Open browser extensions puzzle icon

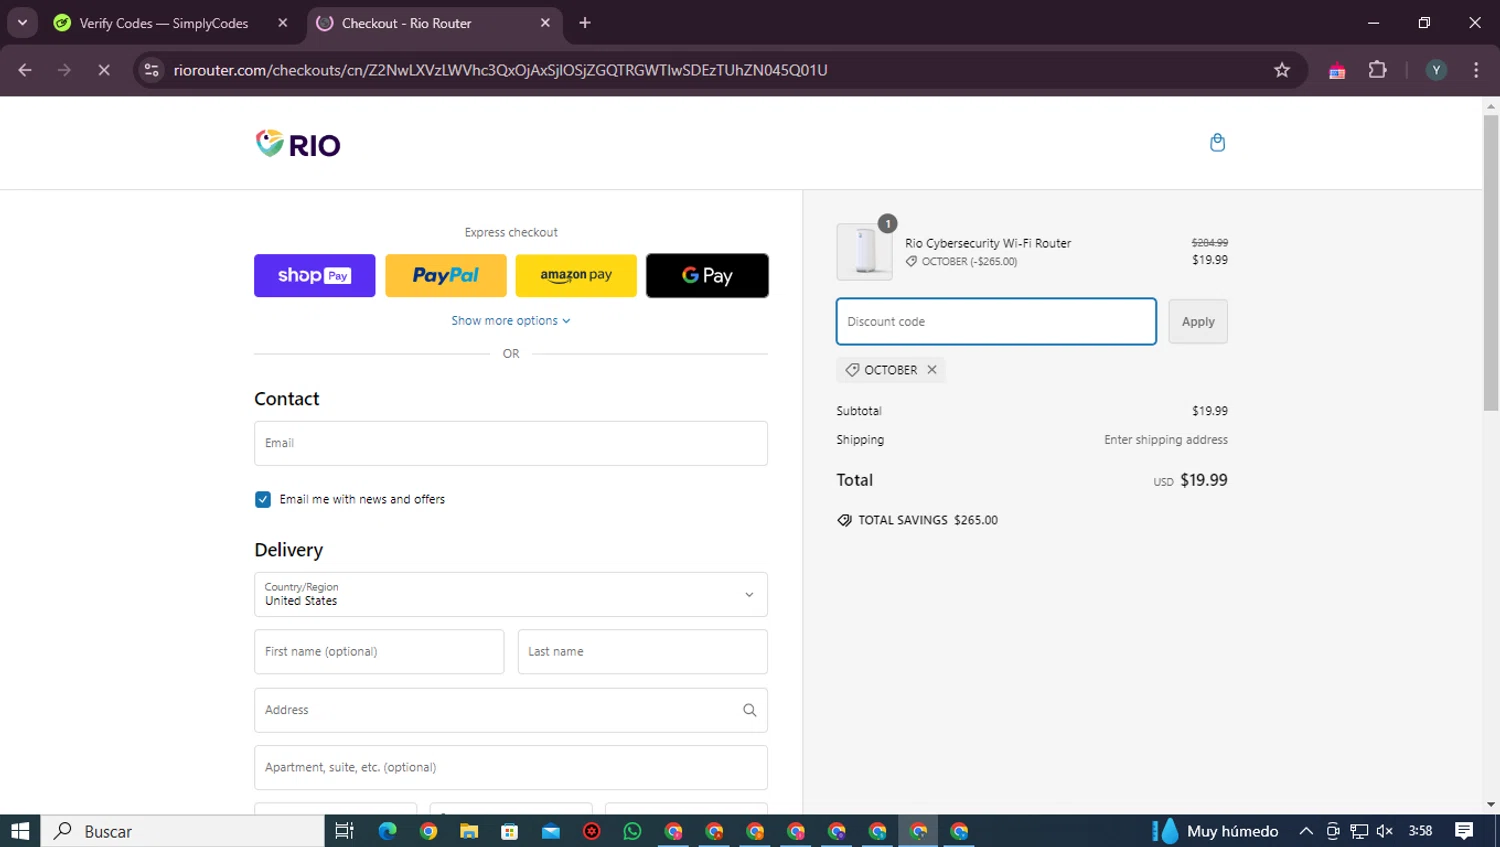point(1378,70)
